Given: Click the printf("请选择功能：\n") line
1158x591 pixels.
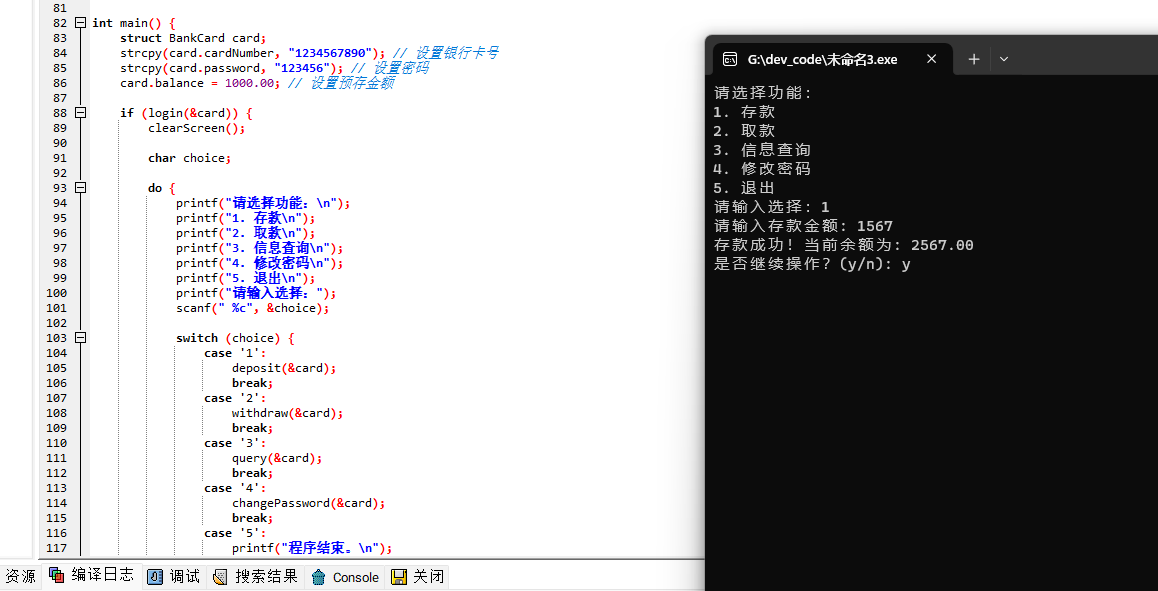Looking at the screenshot, I should pos(263,203).
